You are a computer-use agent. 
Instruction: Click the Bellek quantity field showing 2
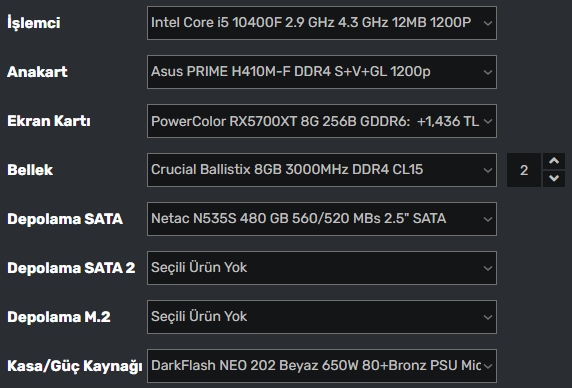click(524, 170)
